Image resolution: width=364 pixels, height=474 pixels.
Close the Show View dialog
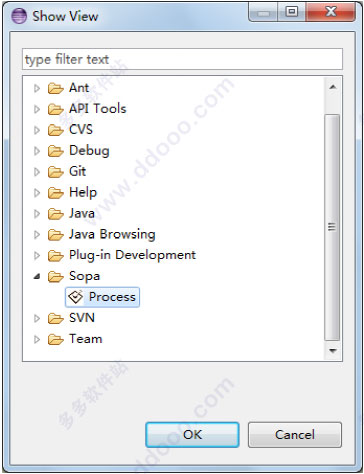point(331,12)
